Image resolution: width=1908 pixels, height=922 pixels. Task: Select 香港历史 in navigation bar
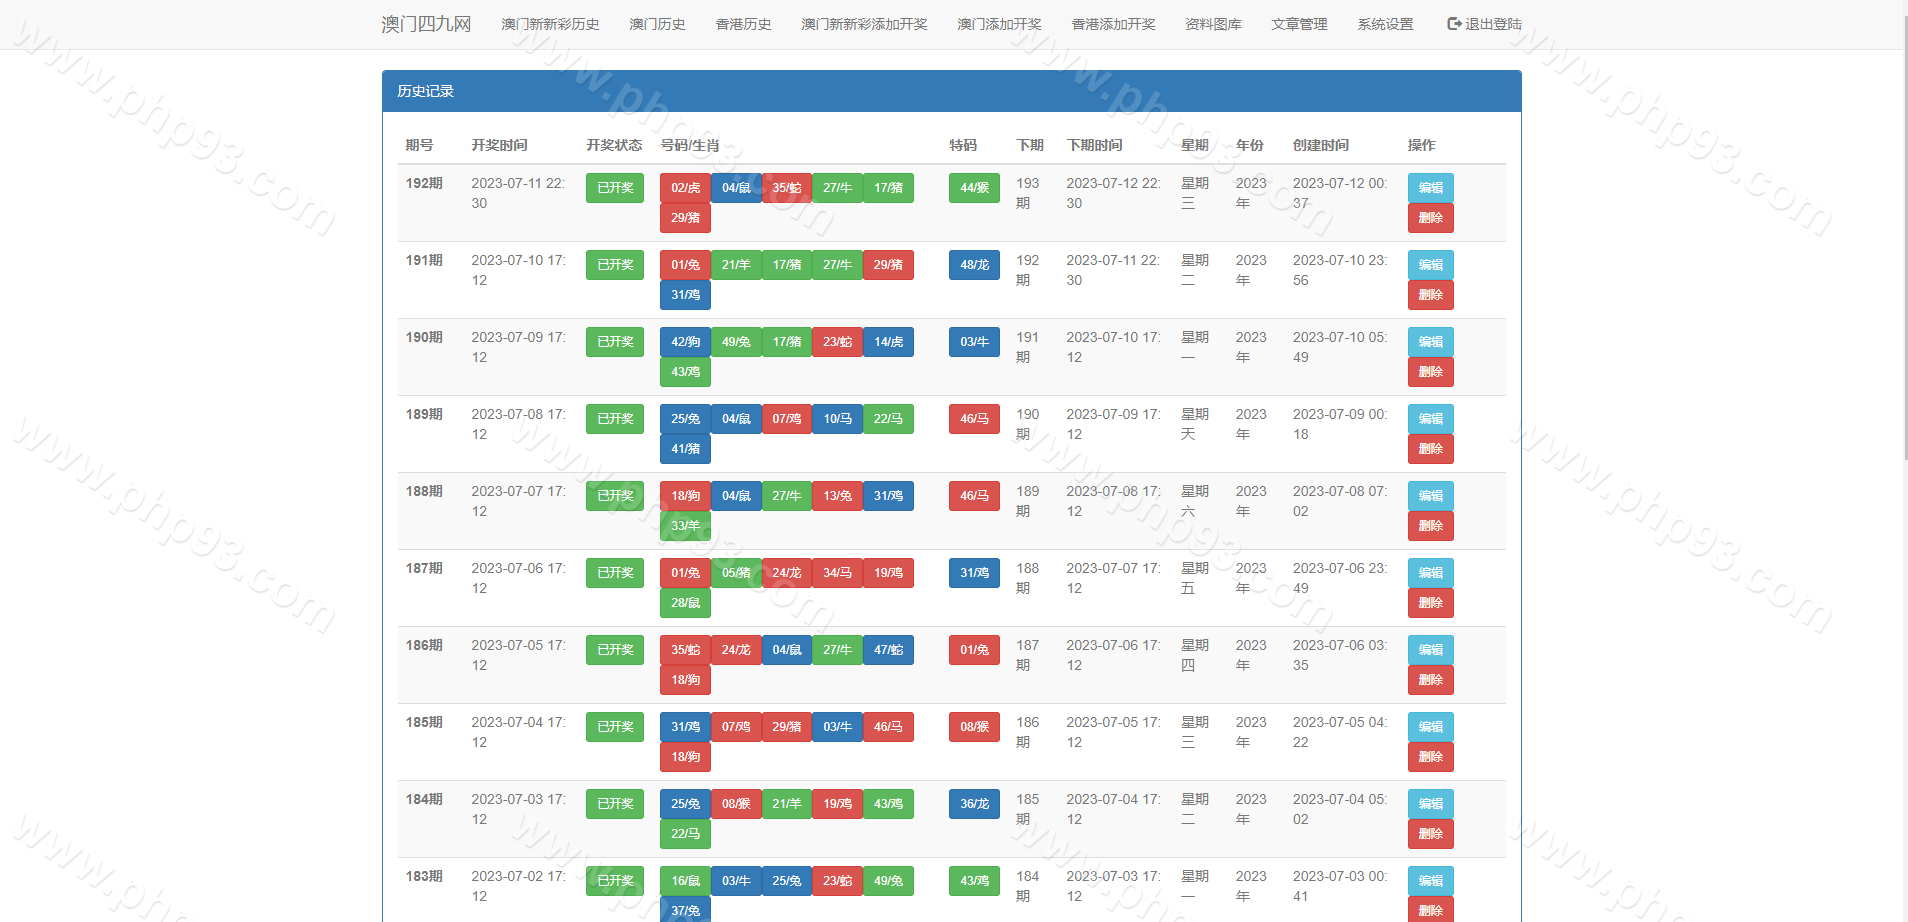(743, 24)
